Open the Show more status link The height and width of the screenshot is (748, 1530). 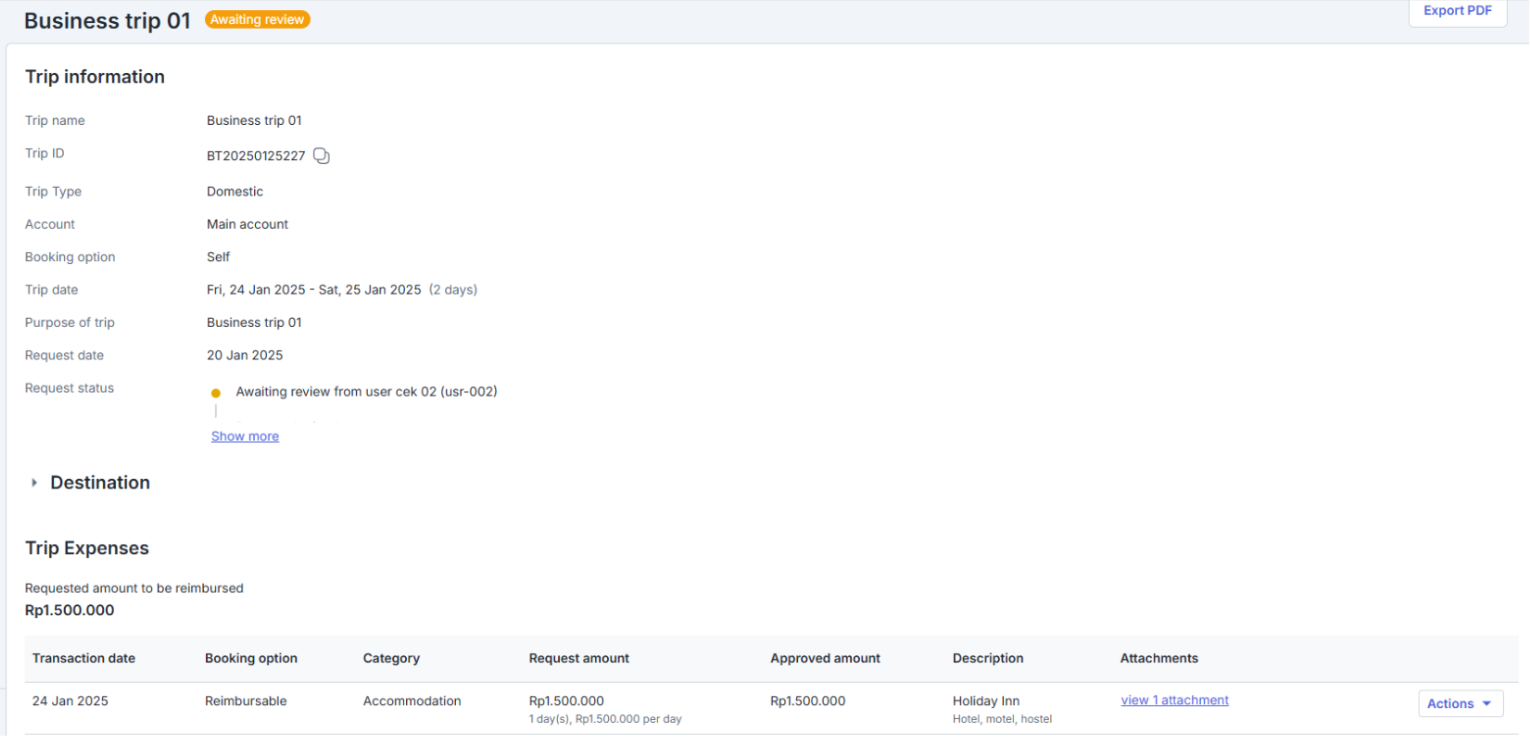[x=245, y=437]
